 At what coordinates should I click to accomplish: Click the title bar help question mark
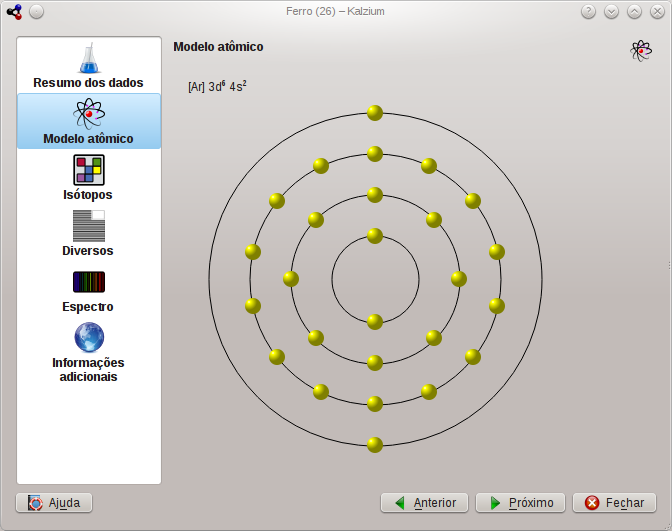click(589, 12)
